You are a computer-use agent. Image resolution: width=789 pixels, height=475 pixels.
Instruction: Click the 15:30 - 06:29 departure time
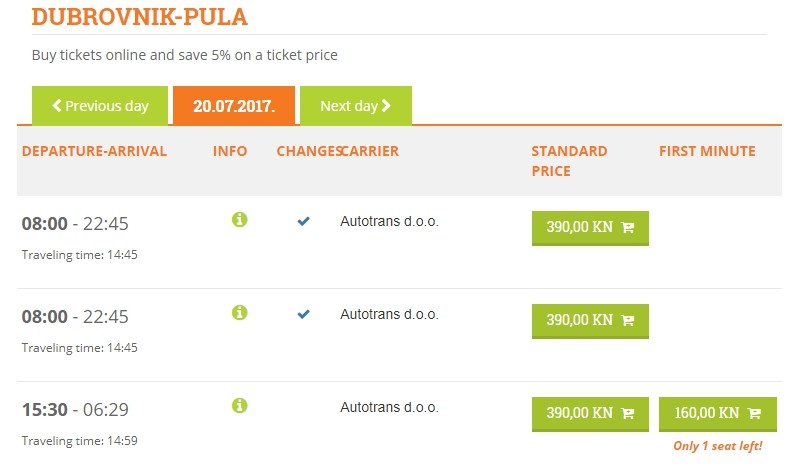75,410
